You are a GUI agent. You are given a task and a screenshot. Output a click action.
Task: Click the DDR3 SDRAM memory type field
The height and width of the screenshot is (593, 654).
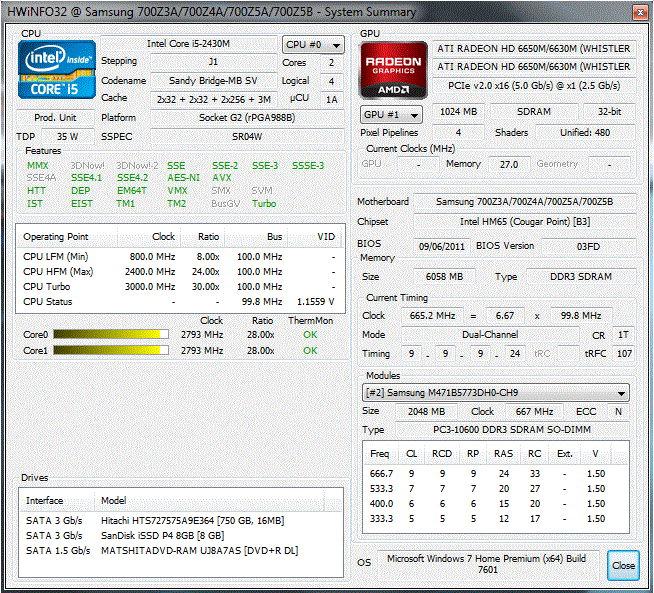[x=581, y=276]
